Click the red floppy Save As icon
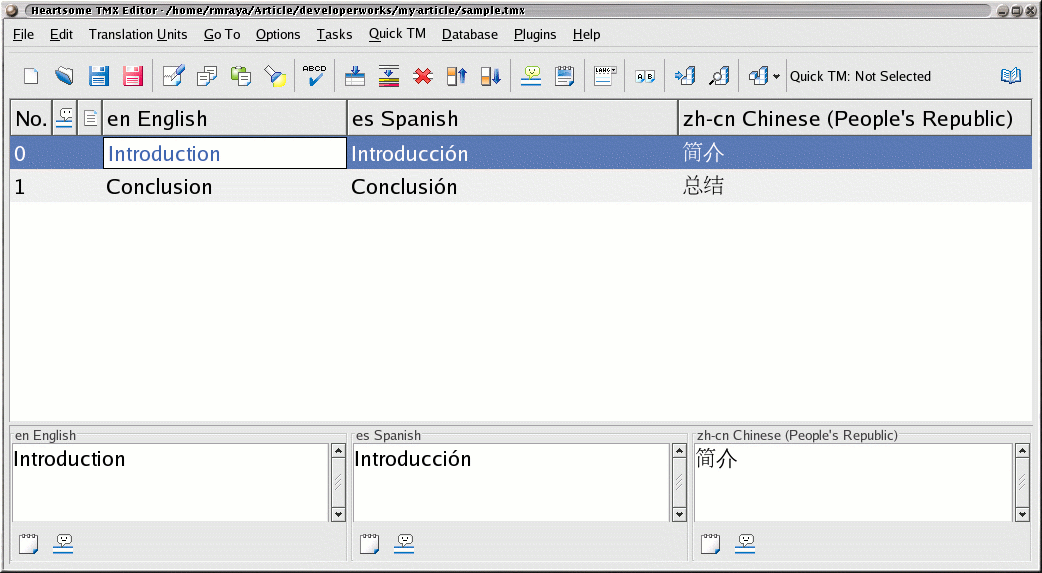1042x573 pixels. tap(133, 76)
